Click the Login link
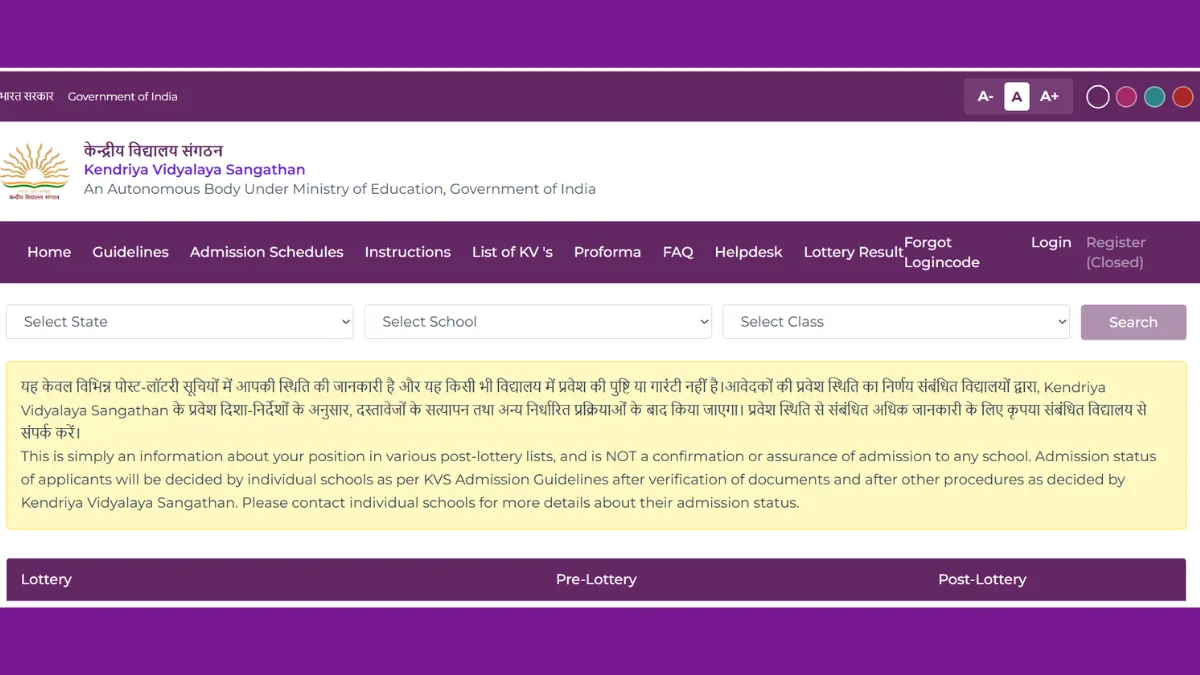The image size is (1200, 675). [1051, 243]
